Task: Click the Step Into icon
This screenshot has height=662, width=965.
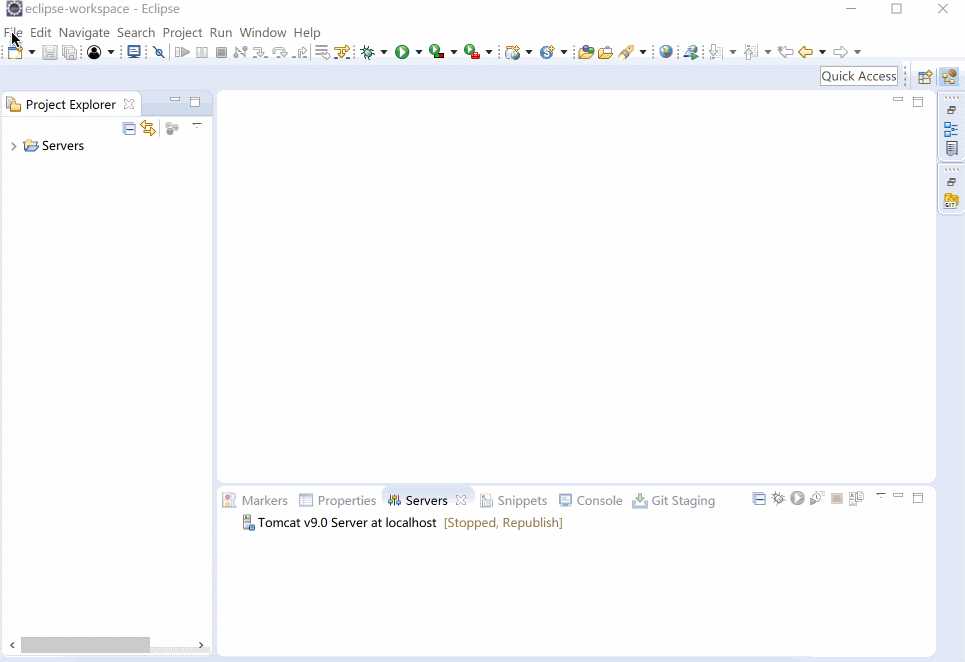Action: [260, 52]
